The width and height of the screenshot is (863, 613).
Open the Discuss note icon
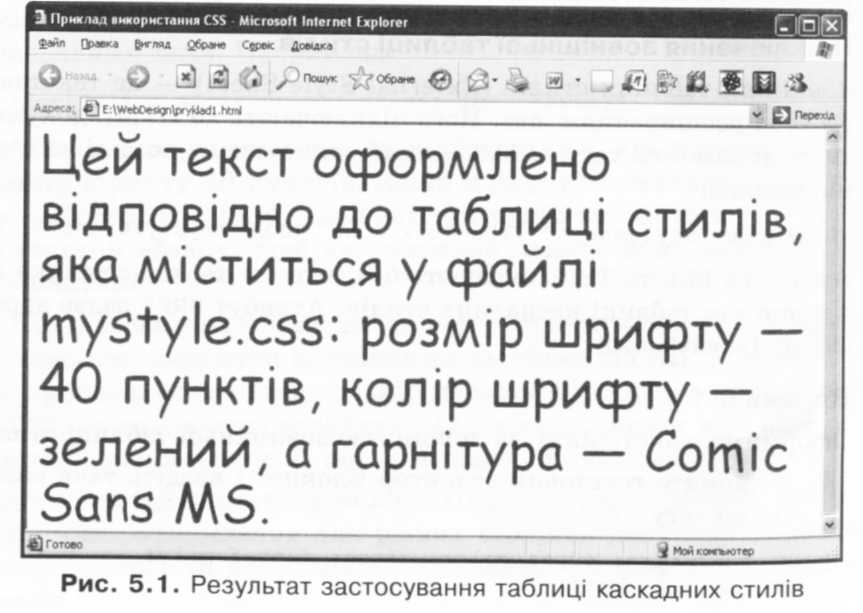(x=601, y=82)
